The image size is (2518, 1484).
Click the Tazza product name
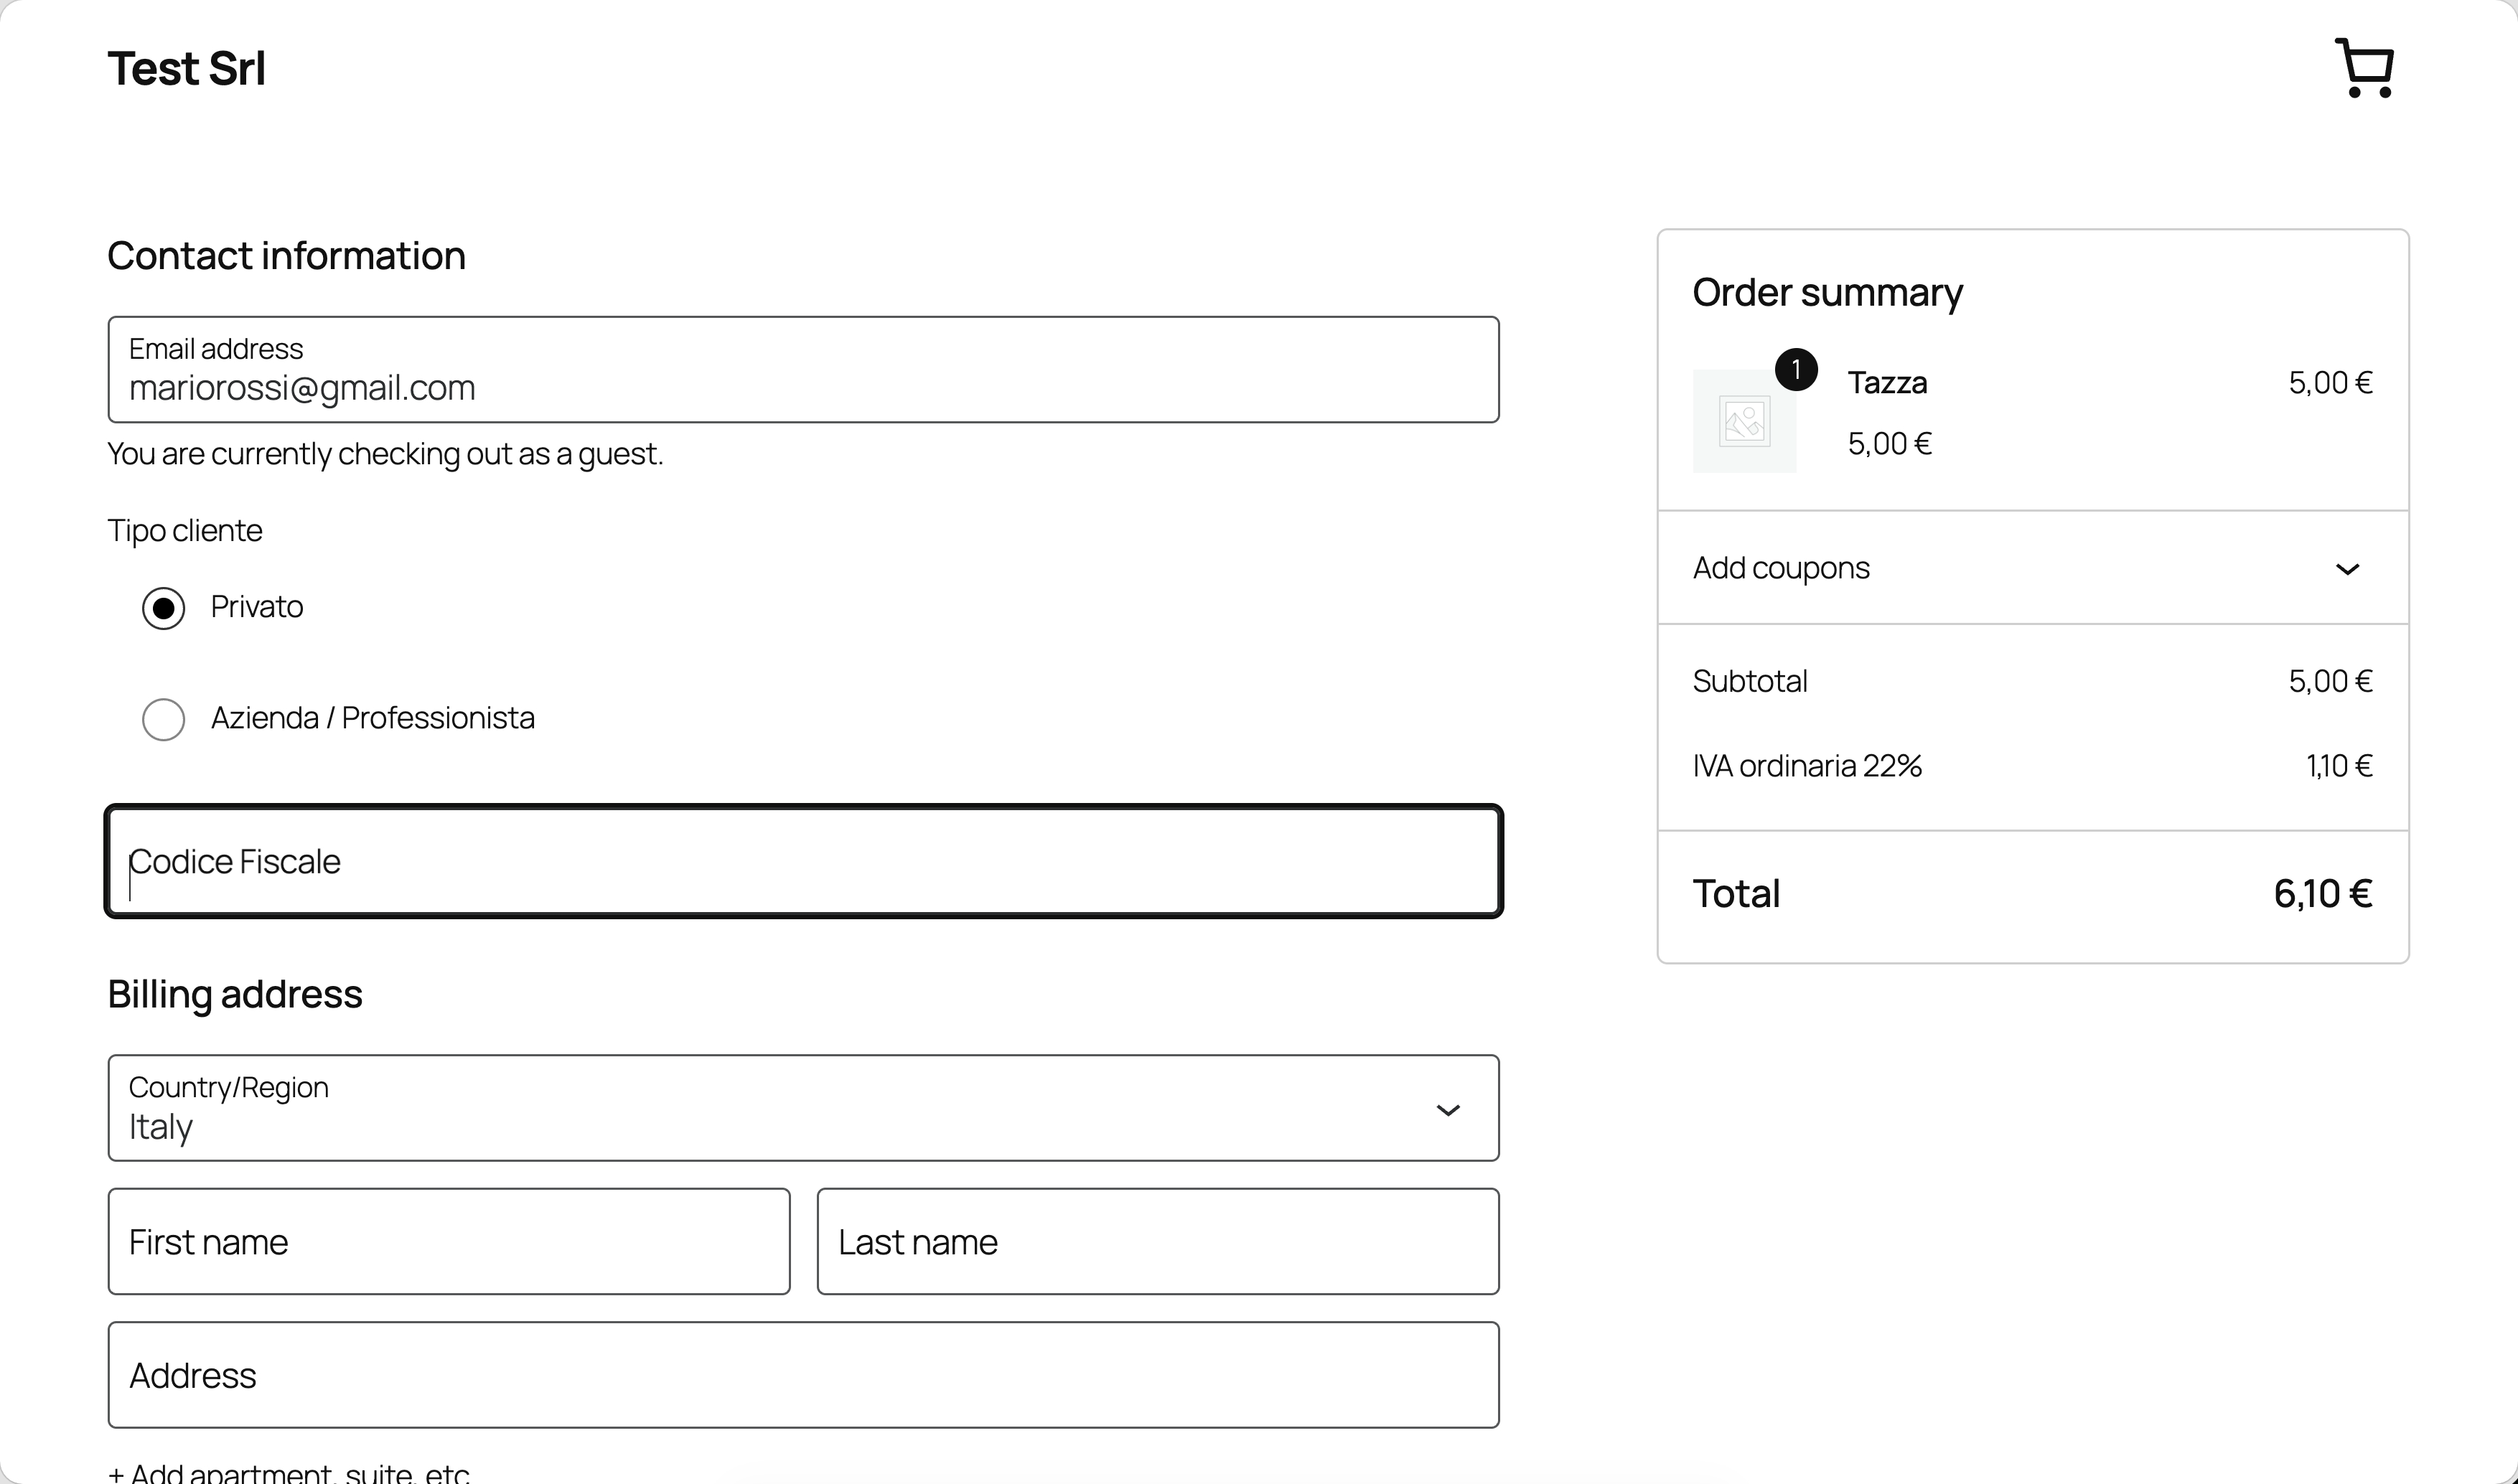1887,383
